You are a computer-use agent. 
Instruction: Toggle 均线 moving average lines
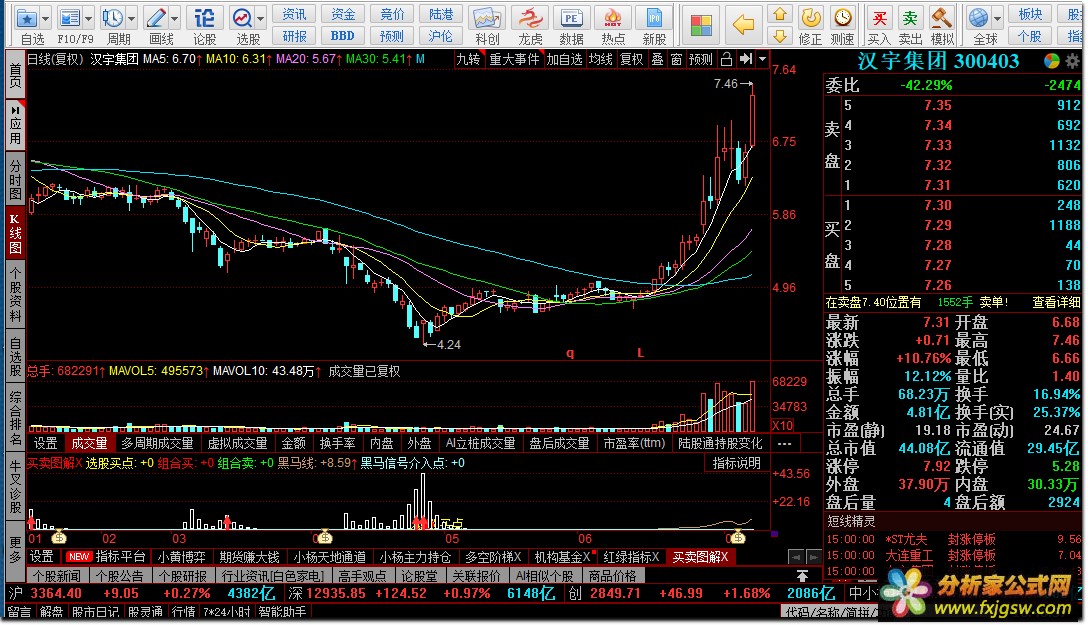pyautogui.click(x=600, y=60)
